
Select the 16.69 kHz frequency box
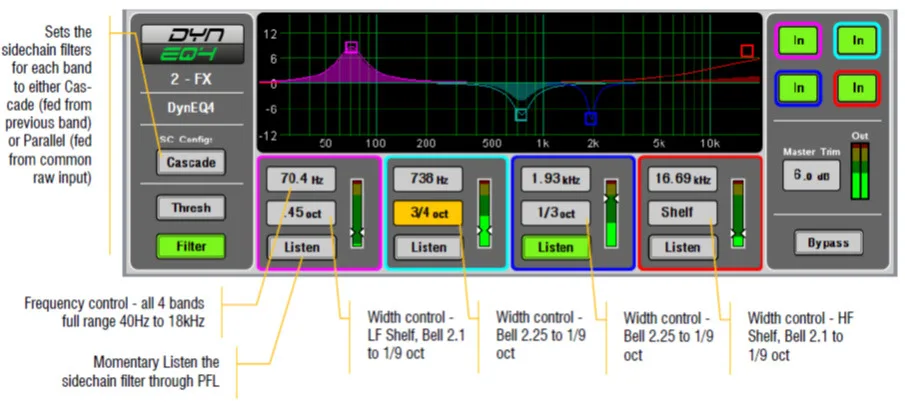[683, 179]
